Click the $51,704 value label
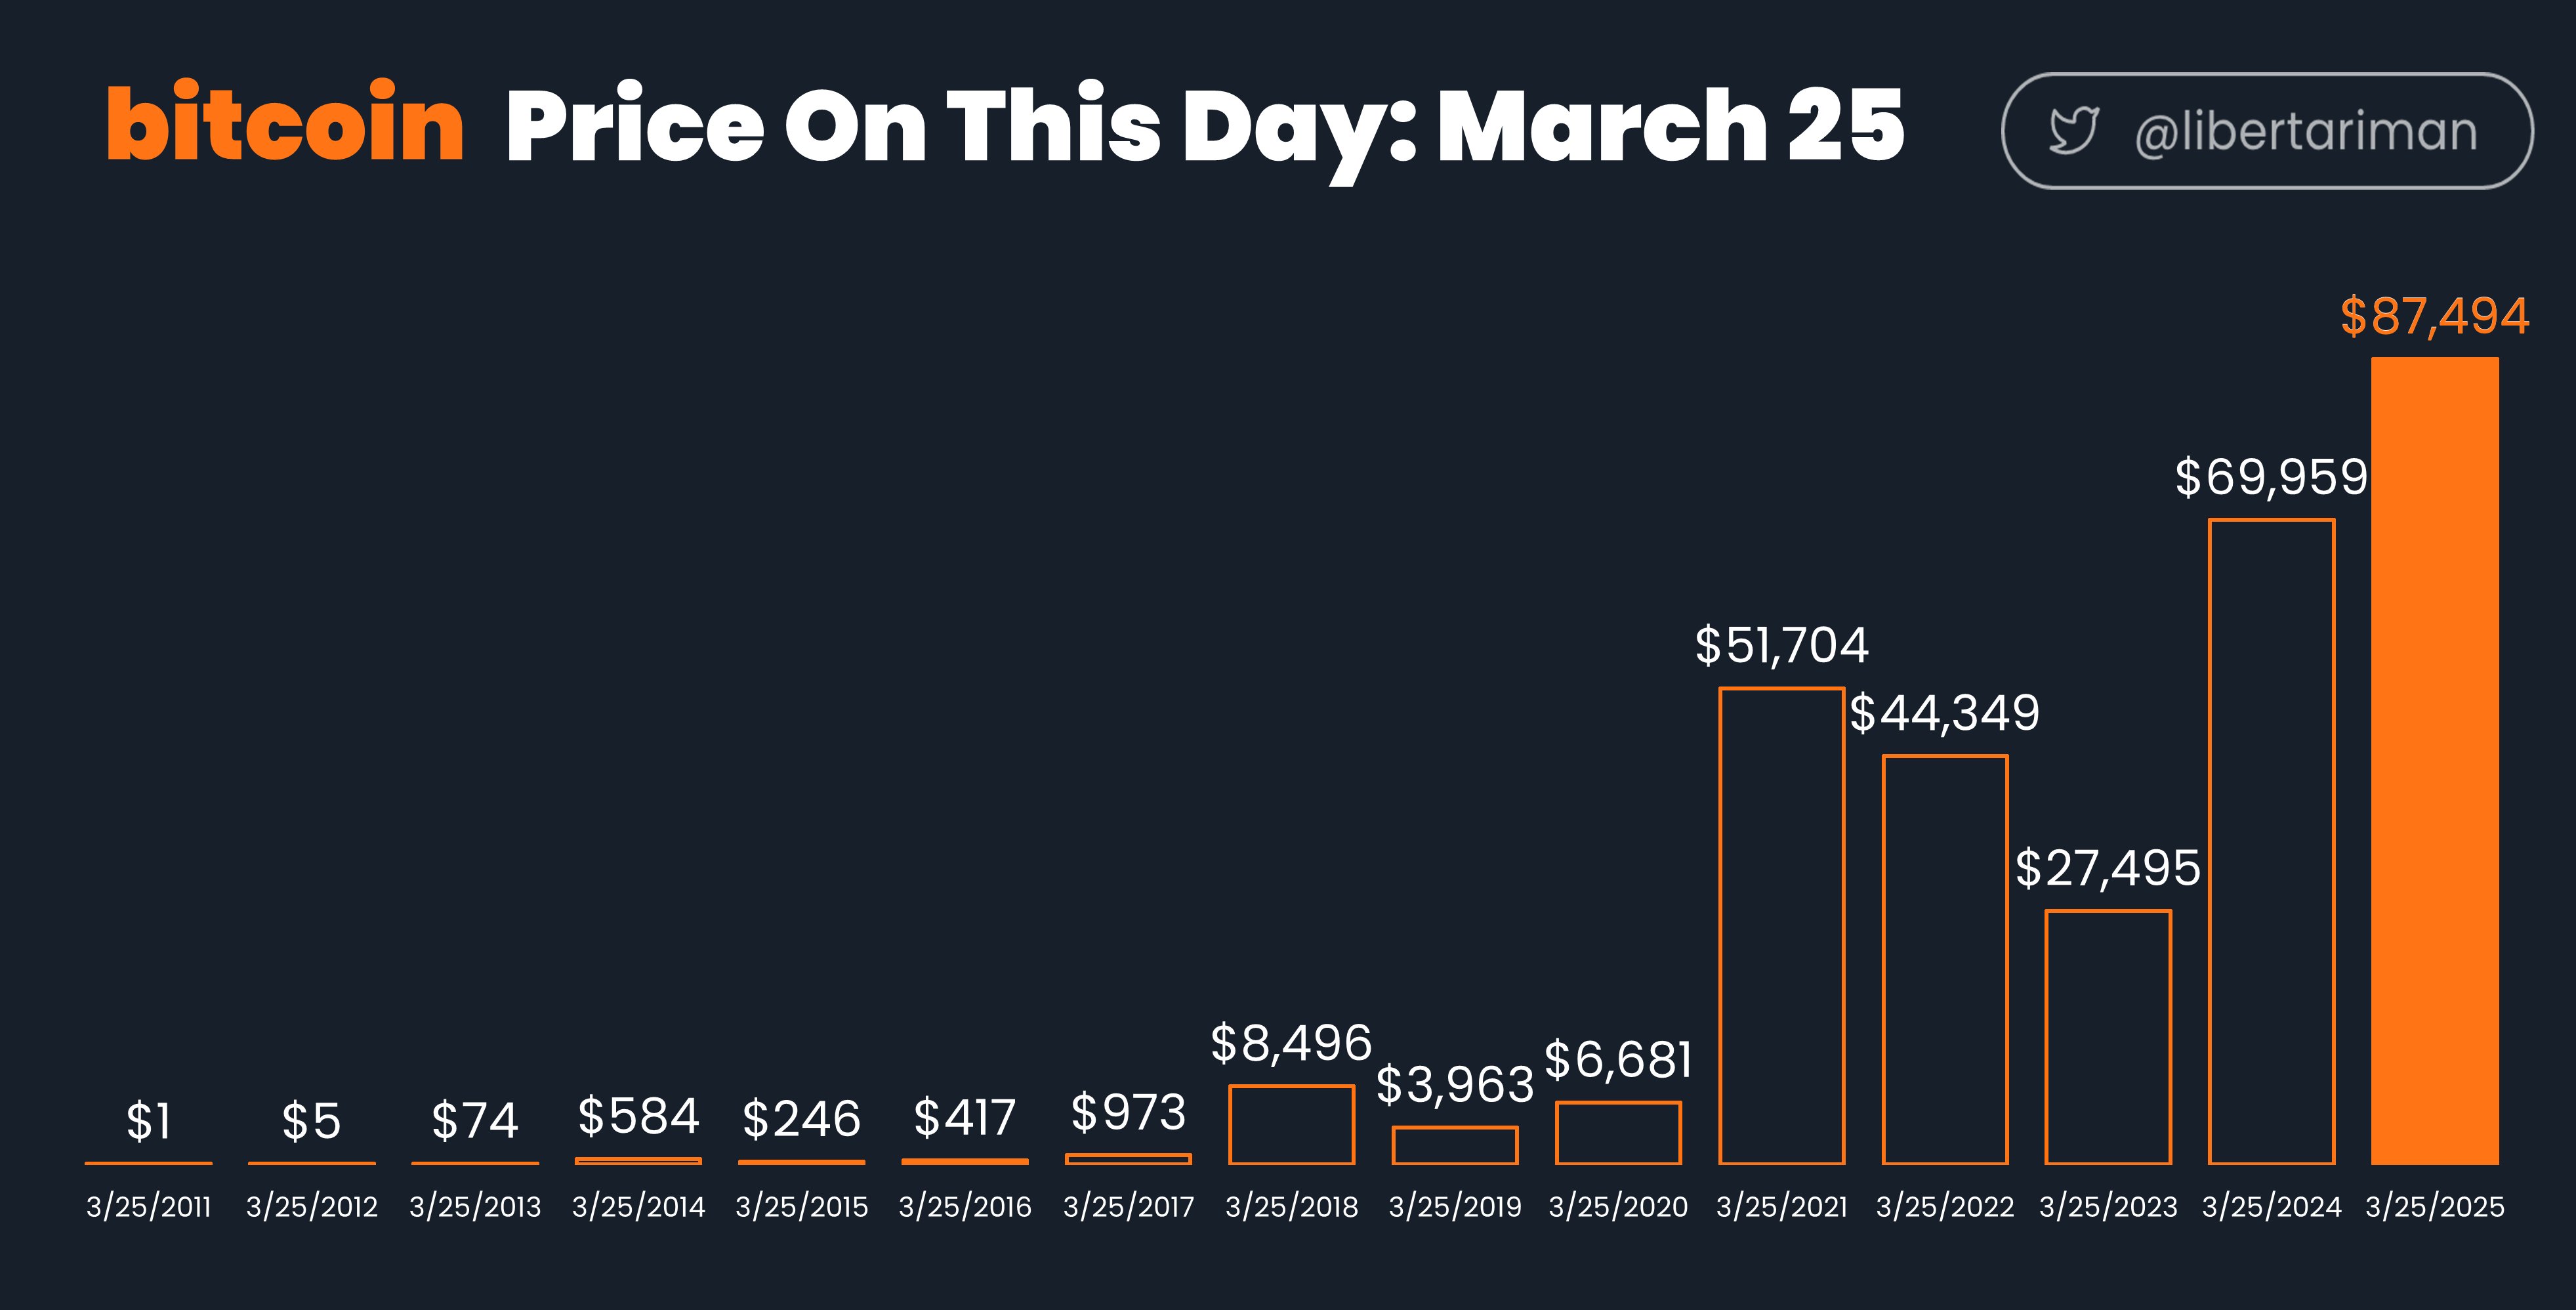This screenshot has height=1310, width=2576. click(1782, 645)
